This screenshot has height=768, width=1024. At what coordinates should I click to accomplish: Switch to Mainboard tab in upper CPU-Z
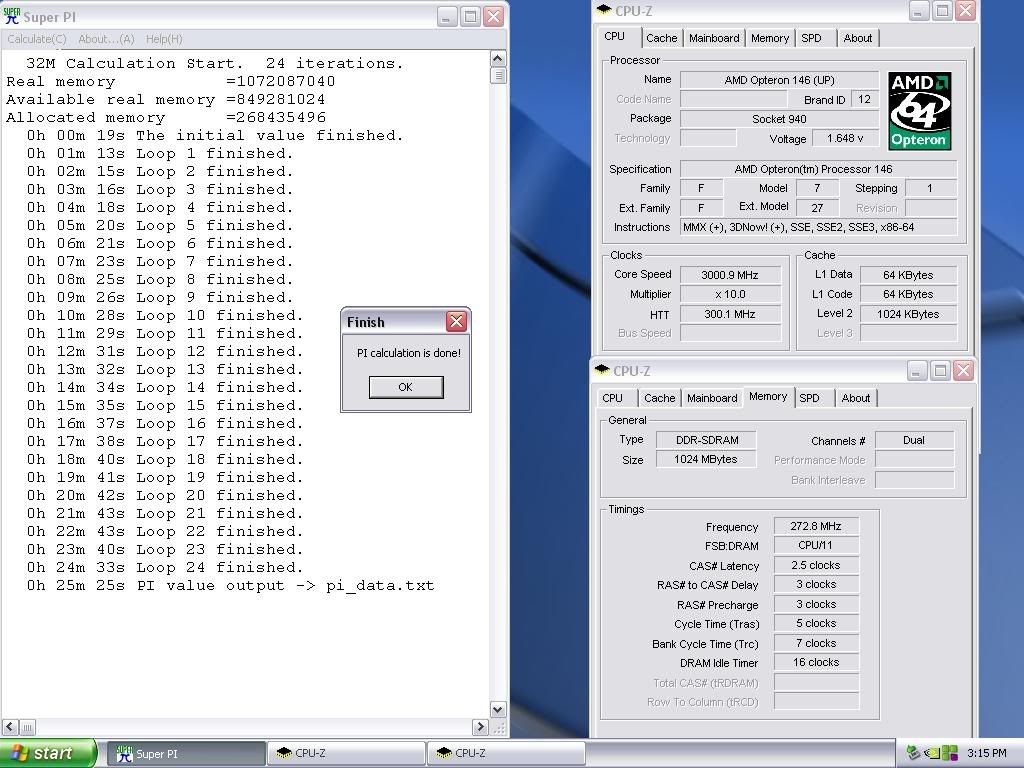tap(714, 38)
